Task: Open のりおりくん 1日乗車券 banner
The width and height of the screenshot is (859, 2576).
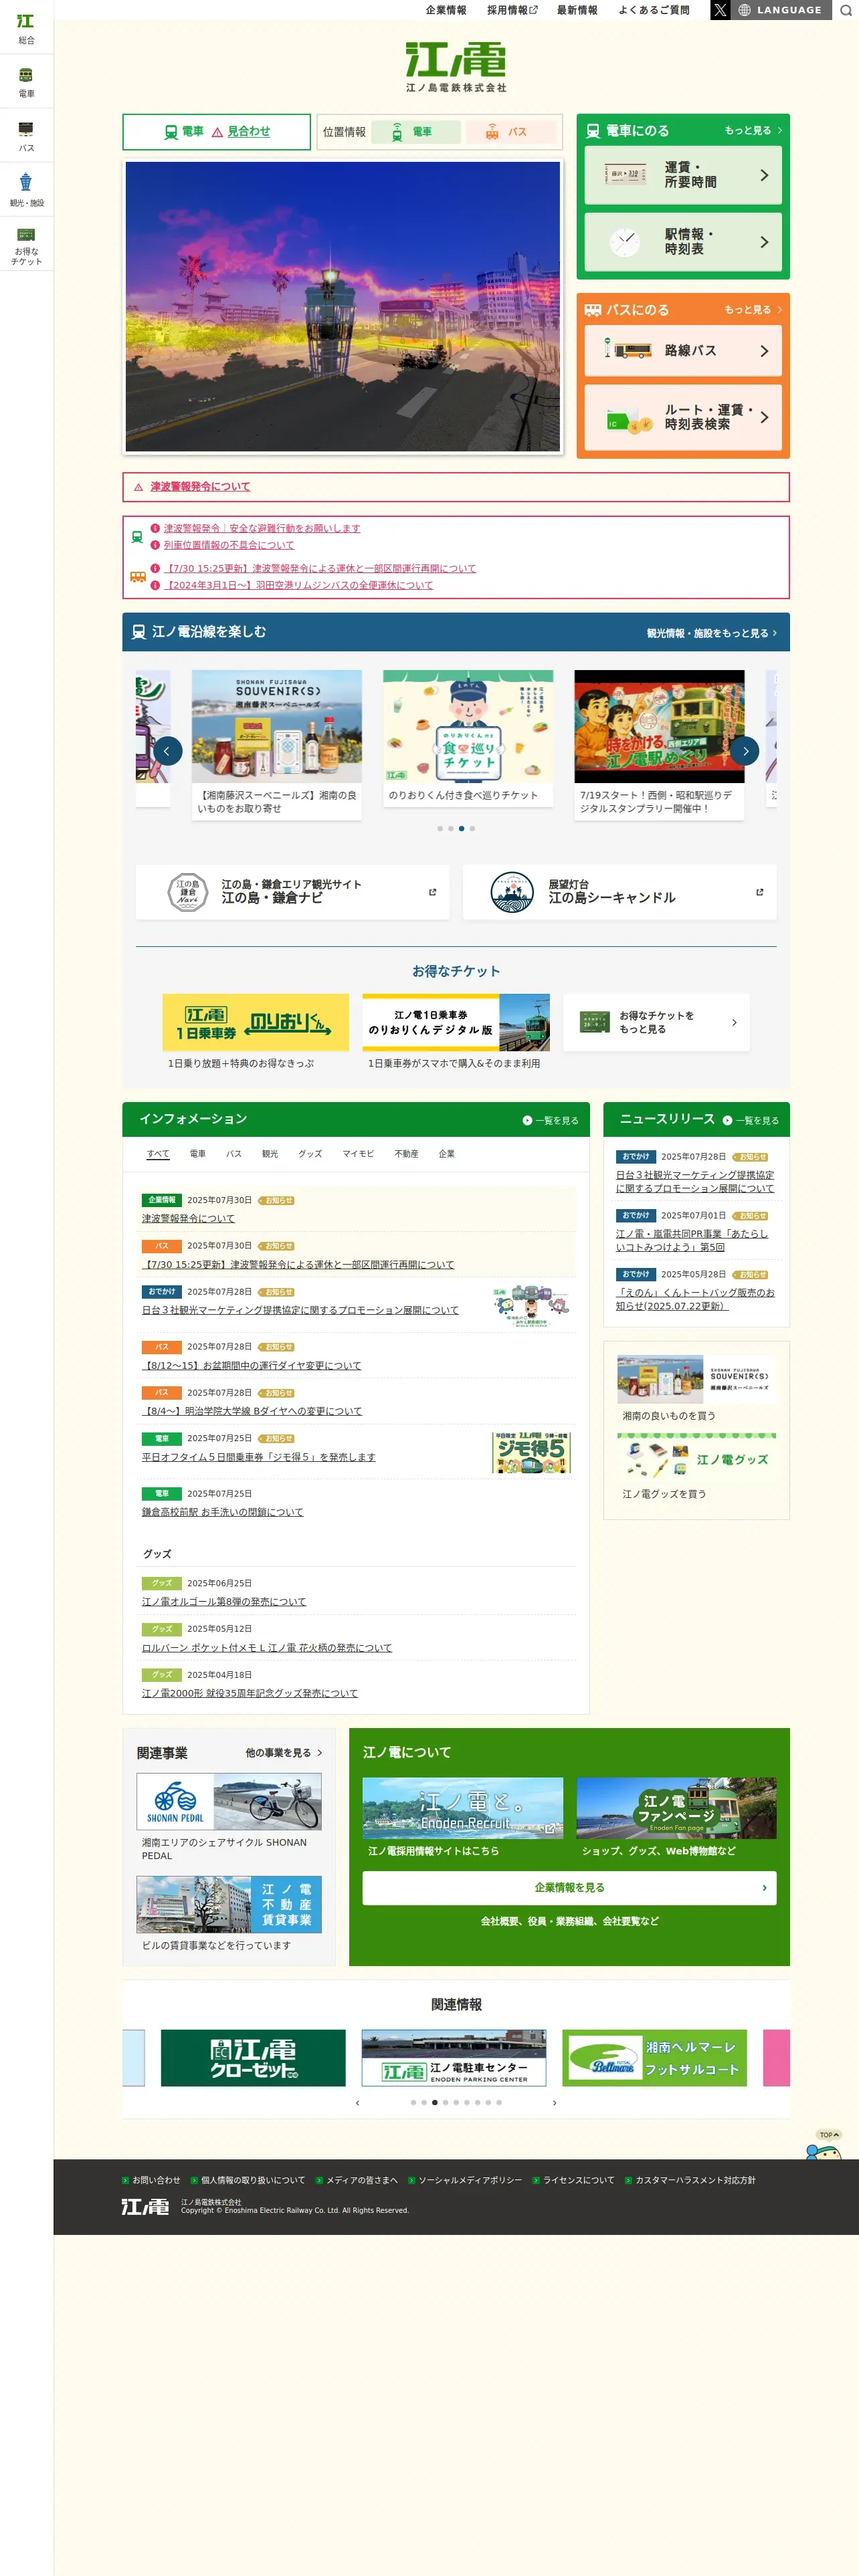Action: [x=256, y=1022]
